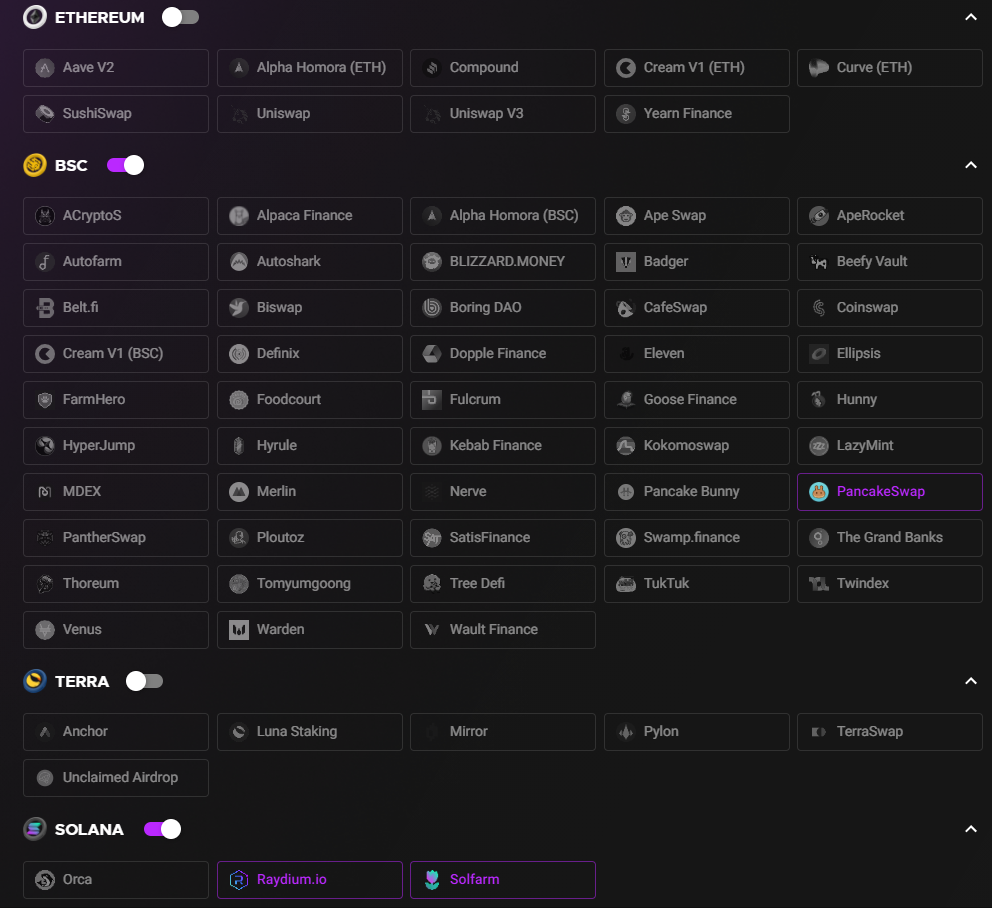
Task: Click the Aave V2 icon
Action: [x=45, y=68]
